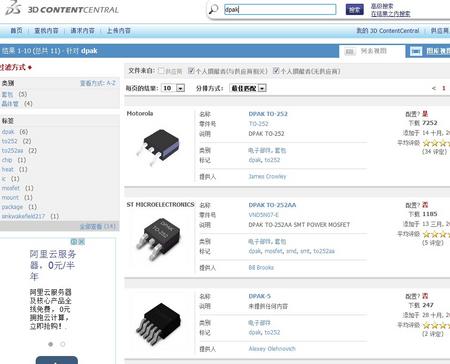
Task: Click the dark blue button below the ad
Action: coord(57,360)
